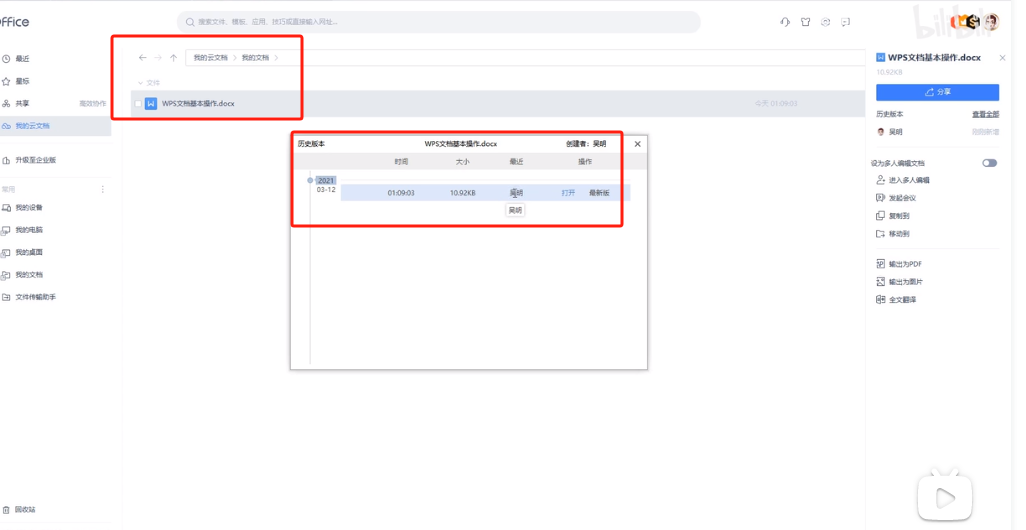Viewport: 1026px width, 530px height.
Task: Close the right file details panel
Action: [x=1002, y=58]
